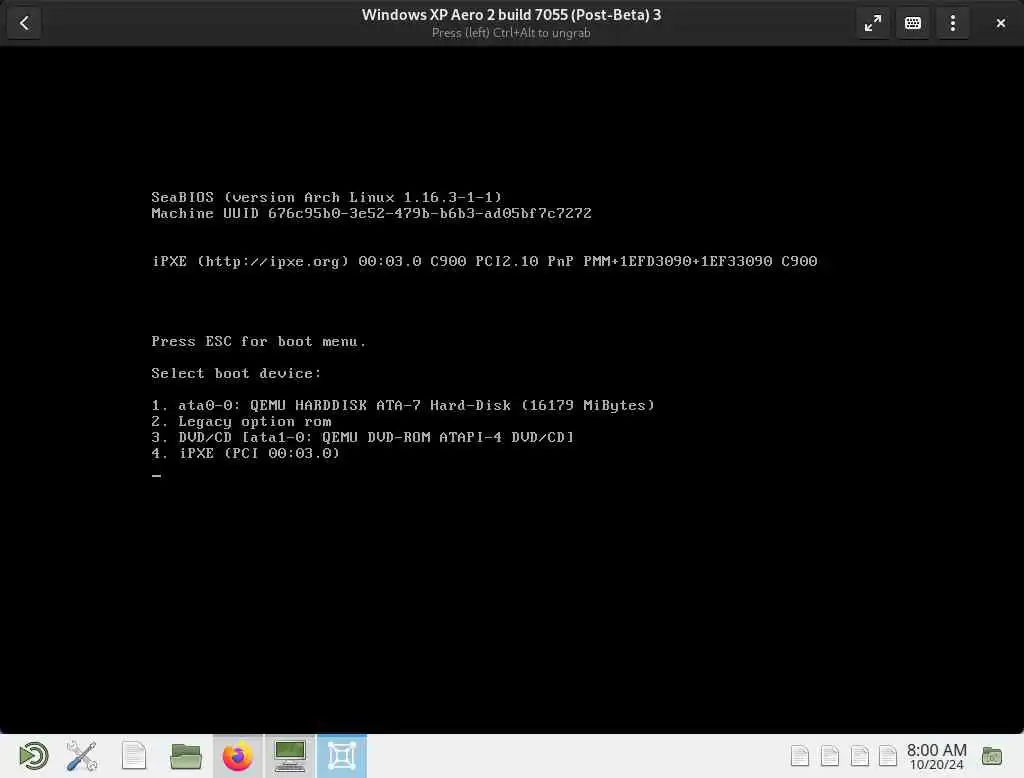
Task: Click the fourth document tray icon
Action: (888, 756)
